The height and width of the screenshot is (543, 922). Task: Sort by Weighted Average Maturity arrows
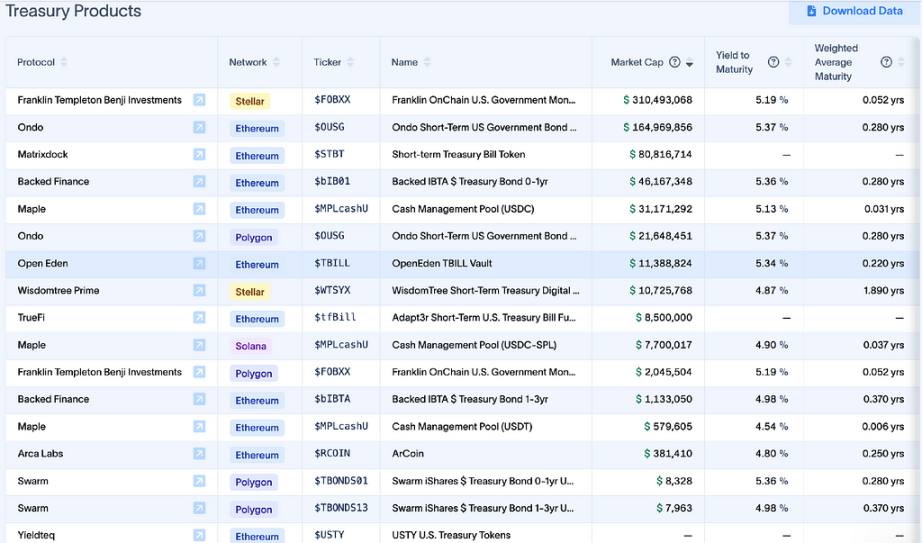point(901,62)
